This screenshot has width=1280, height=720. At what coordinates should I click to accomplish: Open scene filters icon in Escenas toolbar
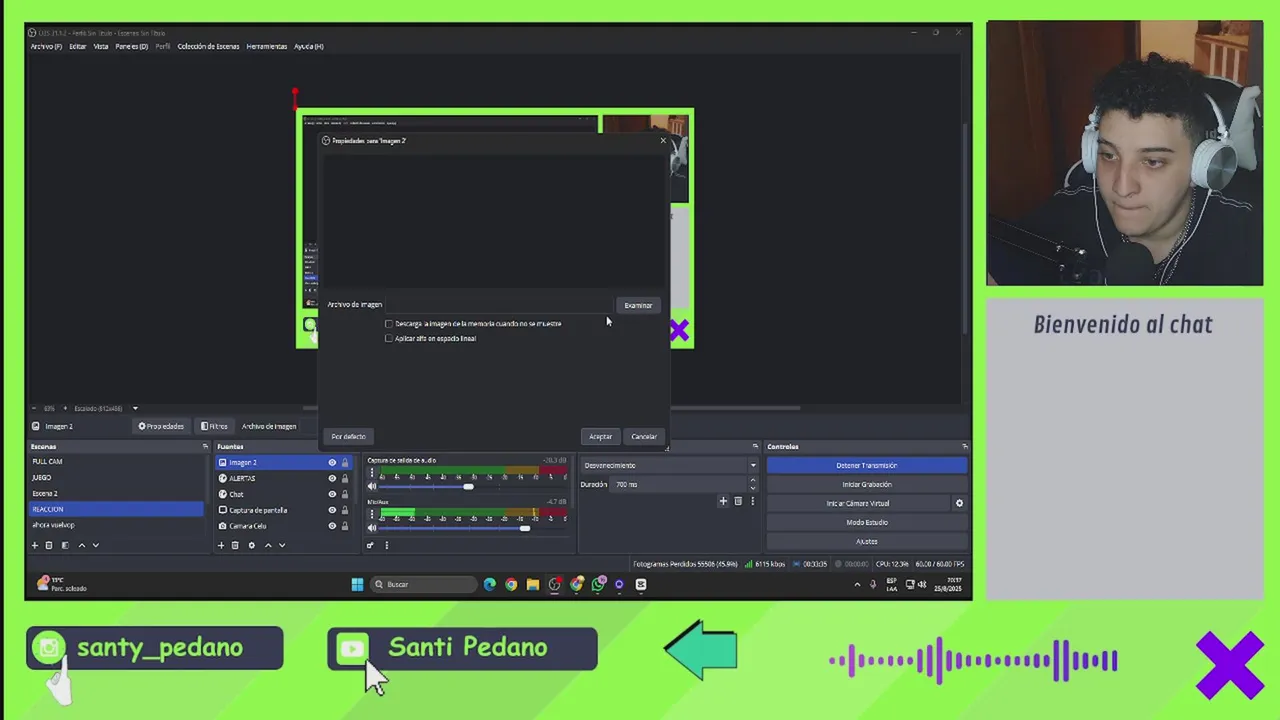tap(65, 545)
